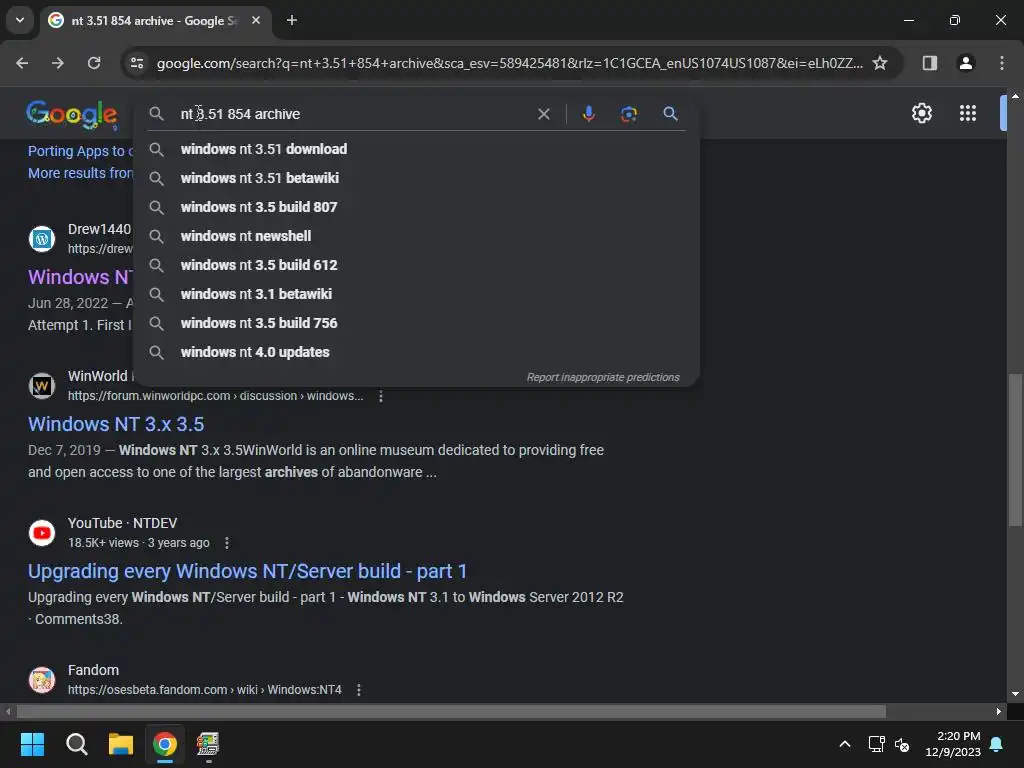The width and height of the screenshot is (1024, 768).
Task: Close the Google Search tab
Action: point(256,20)
